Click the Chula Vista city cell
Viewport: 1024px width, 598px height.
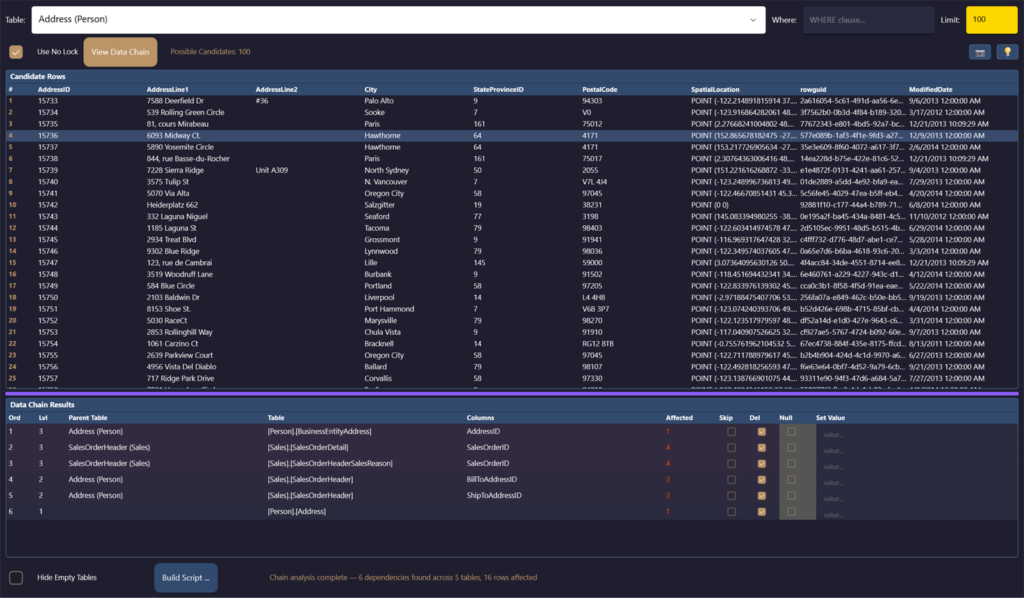pyautogui.click(x=383, y=332)
